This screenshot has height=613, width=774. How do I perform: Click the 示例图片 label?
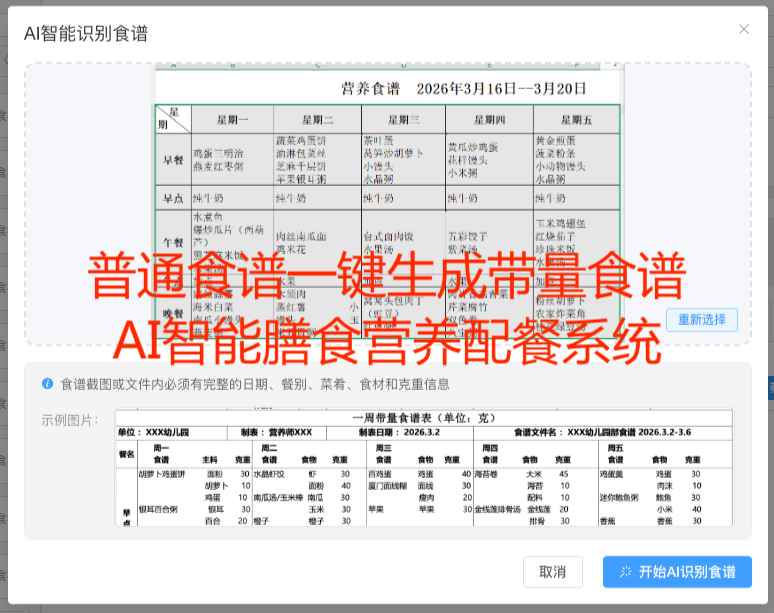[x=70, y=420]
